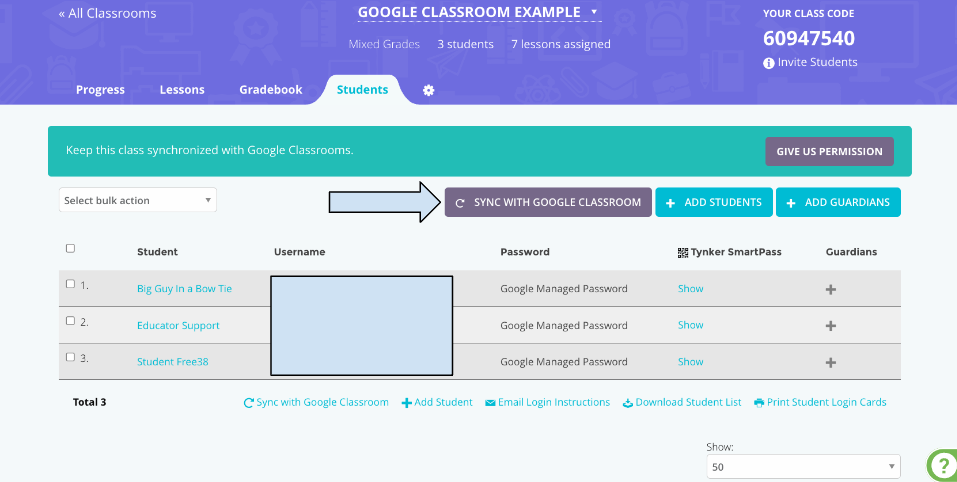Click the class code 60947540
The height and width of the screenshot is (482, 957).
pos(809,38)
